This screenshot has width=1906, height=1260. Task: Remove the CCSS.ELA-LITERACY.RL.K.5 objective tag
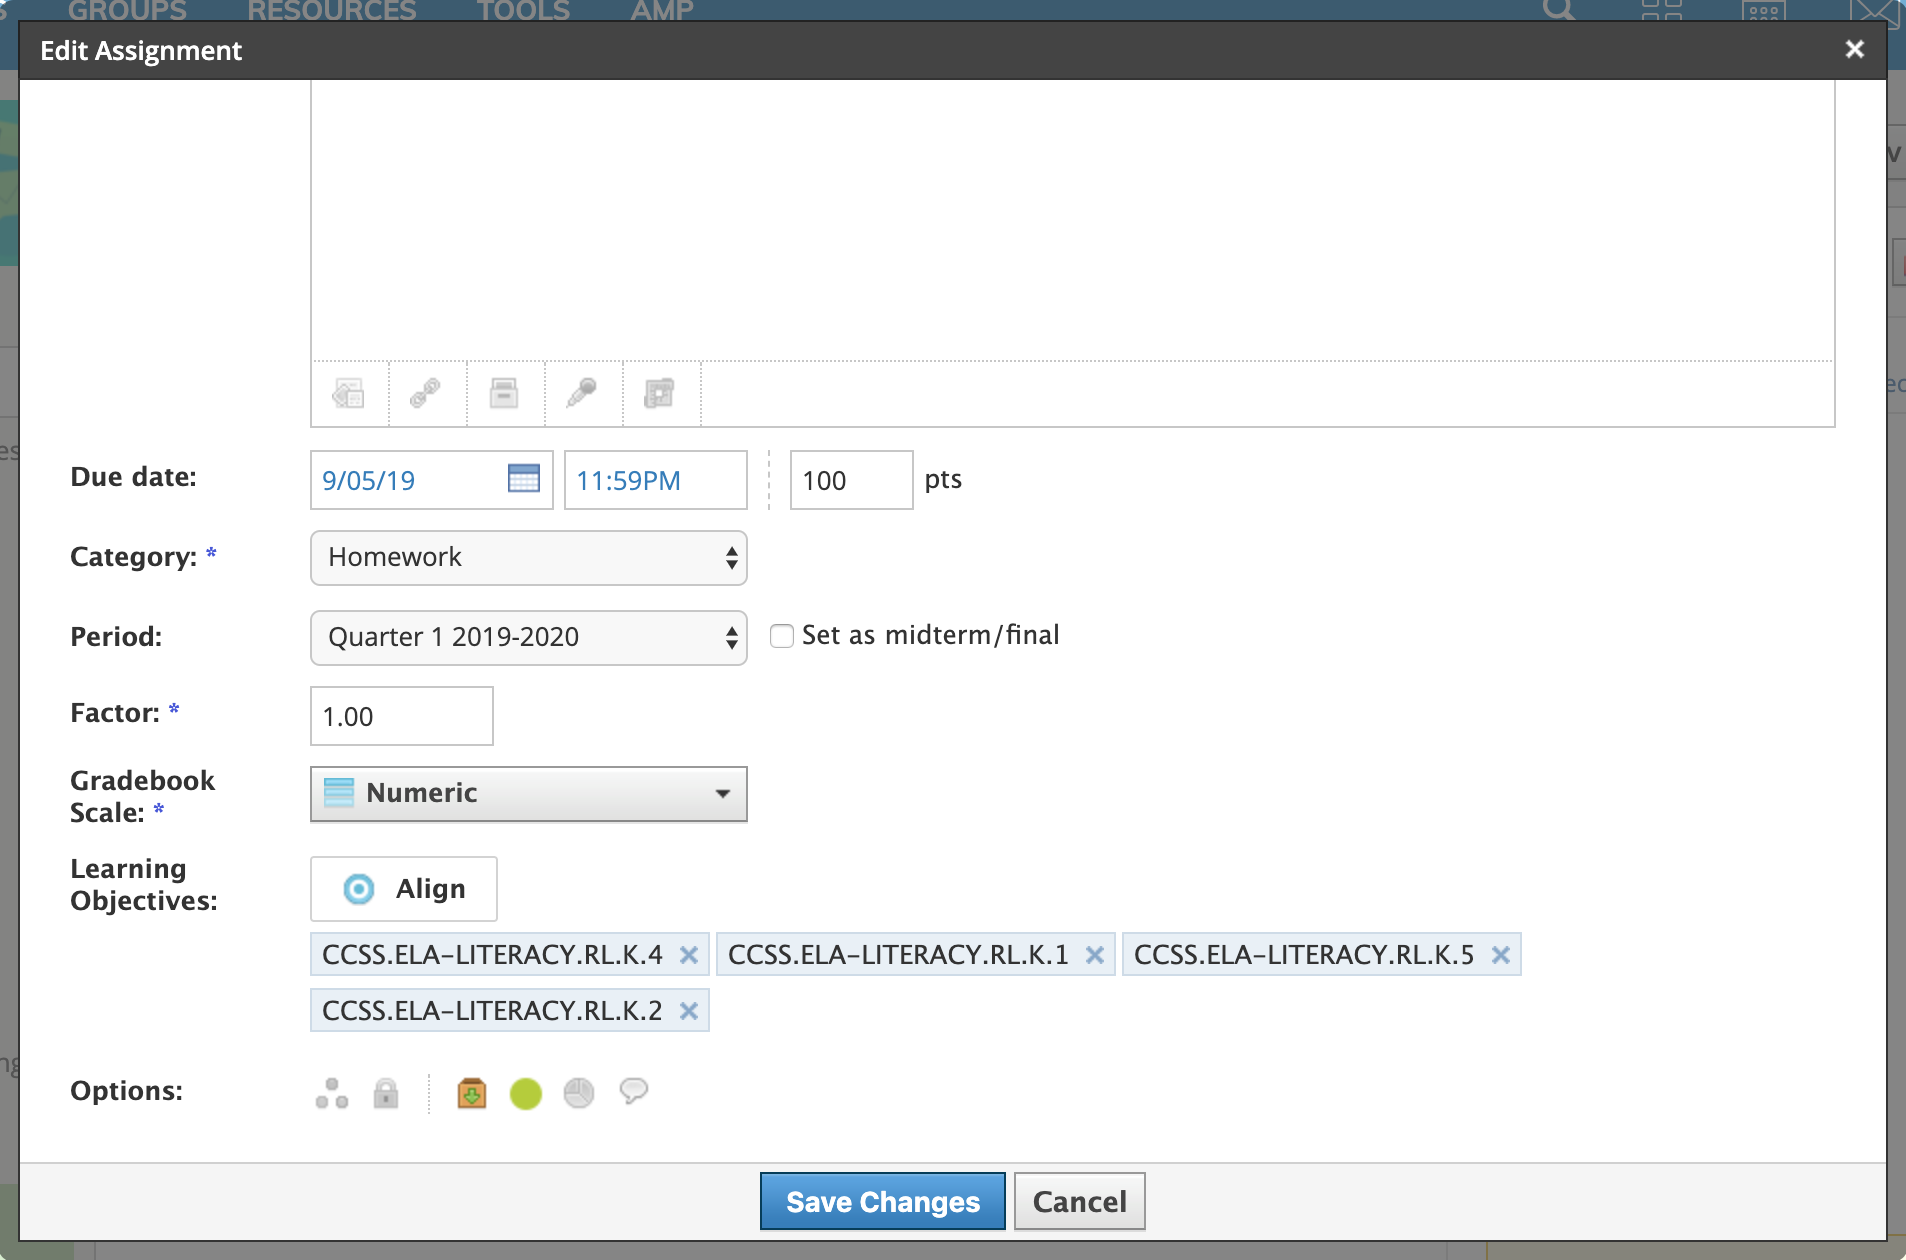pos(1500,955)
